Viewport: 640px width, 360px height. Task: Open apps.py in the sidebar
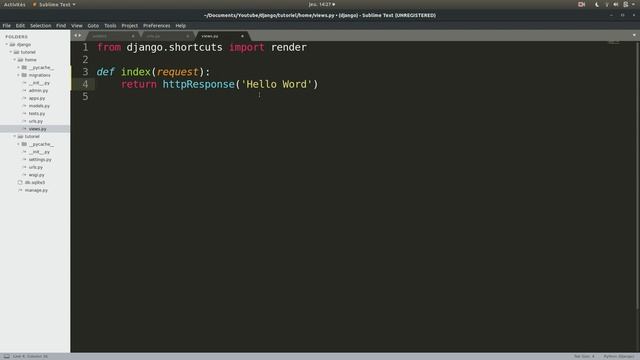[37, 98]
